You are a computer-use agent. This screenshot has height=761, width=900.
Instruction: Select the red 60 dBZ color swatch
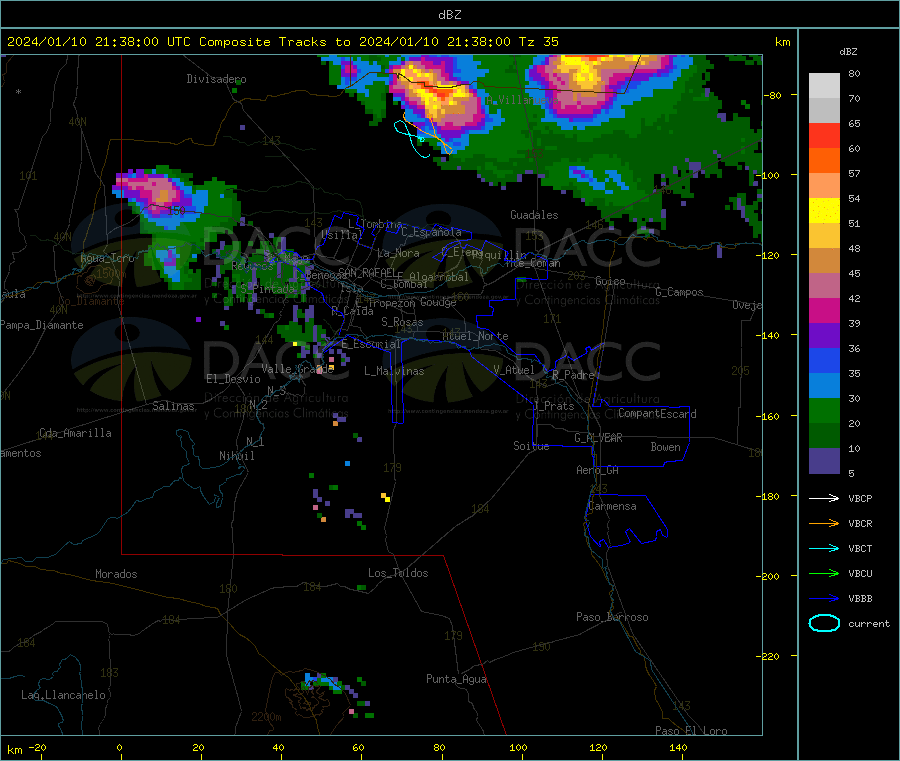[x=824, y=136]
